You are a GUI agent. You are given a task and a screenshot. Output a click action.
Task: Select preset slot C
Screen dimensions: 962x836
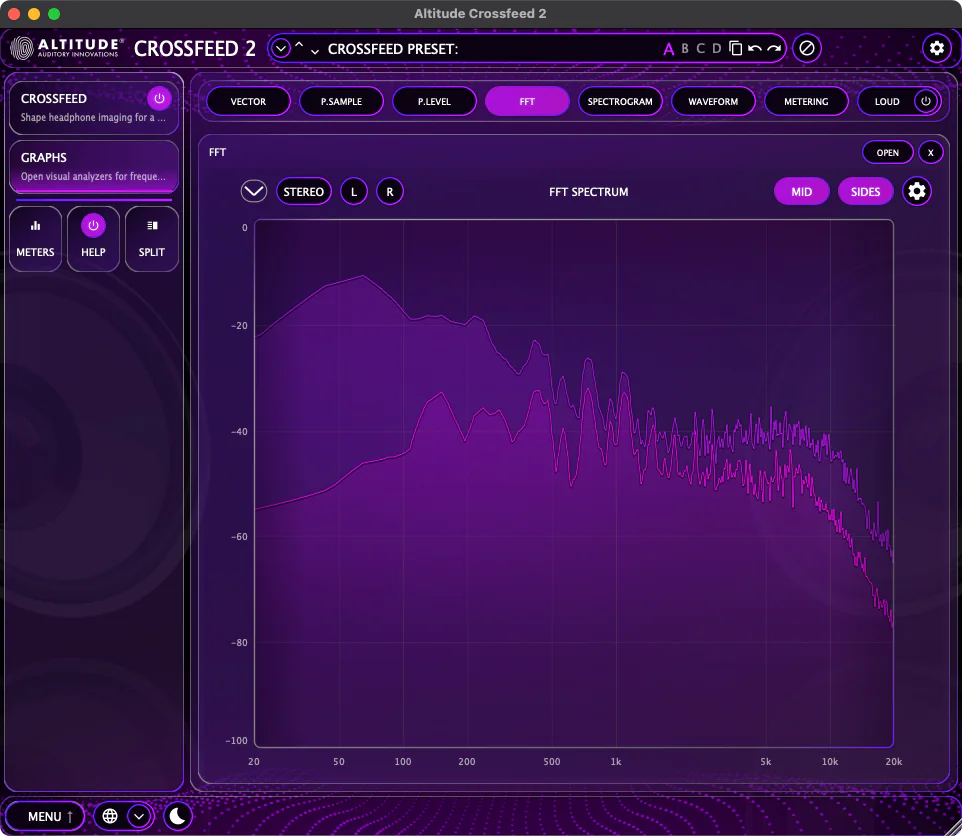701,48
